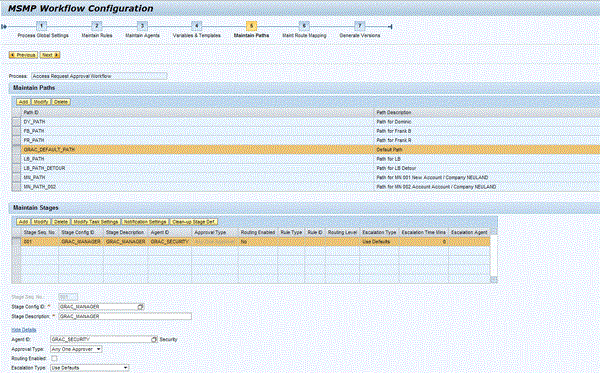Select step 5 Maintain Paths
The height and width of the screenshot is (373, 600).
click(x=251, y=26)
